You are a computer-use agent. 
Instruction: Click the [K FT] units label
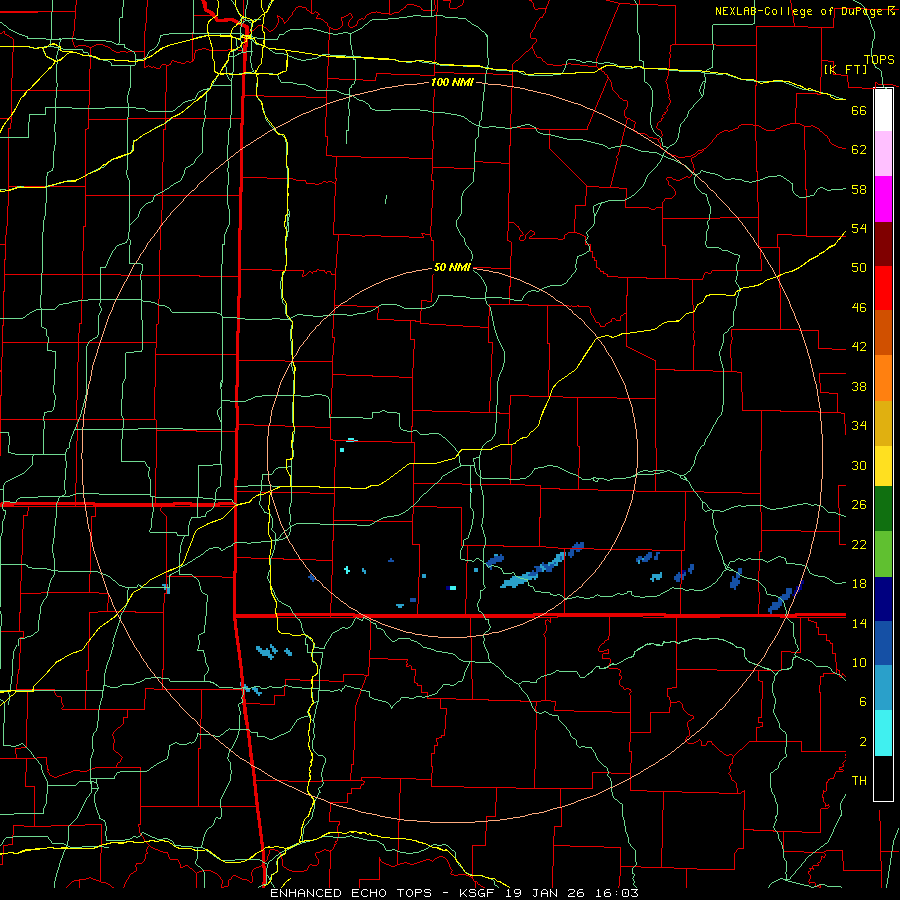coord(845,69)
